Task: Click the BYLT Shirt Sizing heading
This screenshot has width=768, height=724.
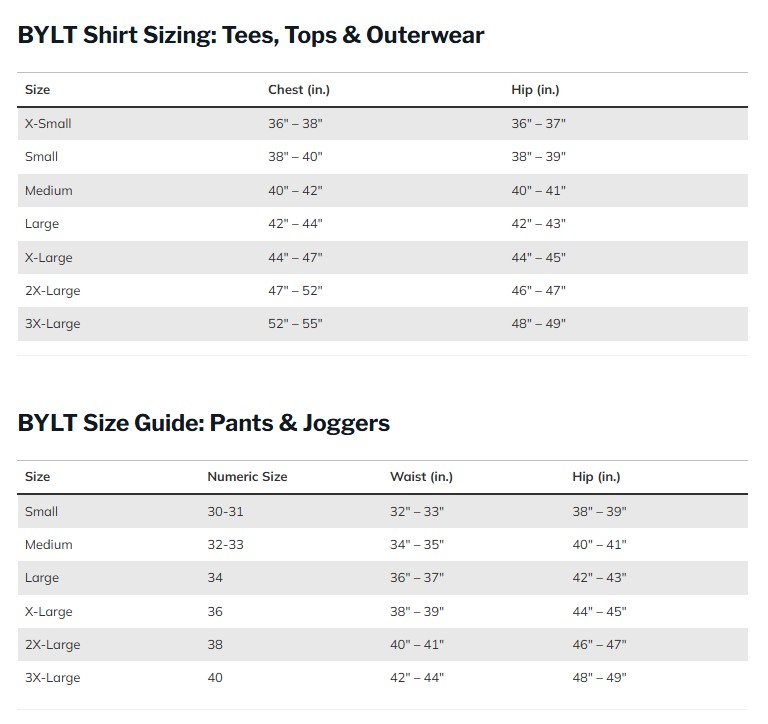Action: pyautogui.click(x=251, y=36)
